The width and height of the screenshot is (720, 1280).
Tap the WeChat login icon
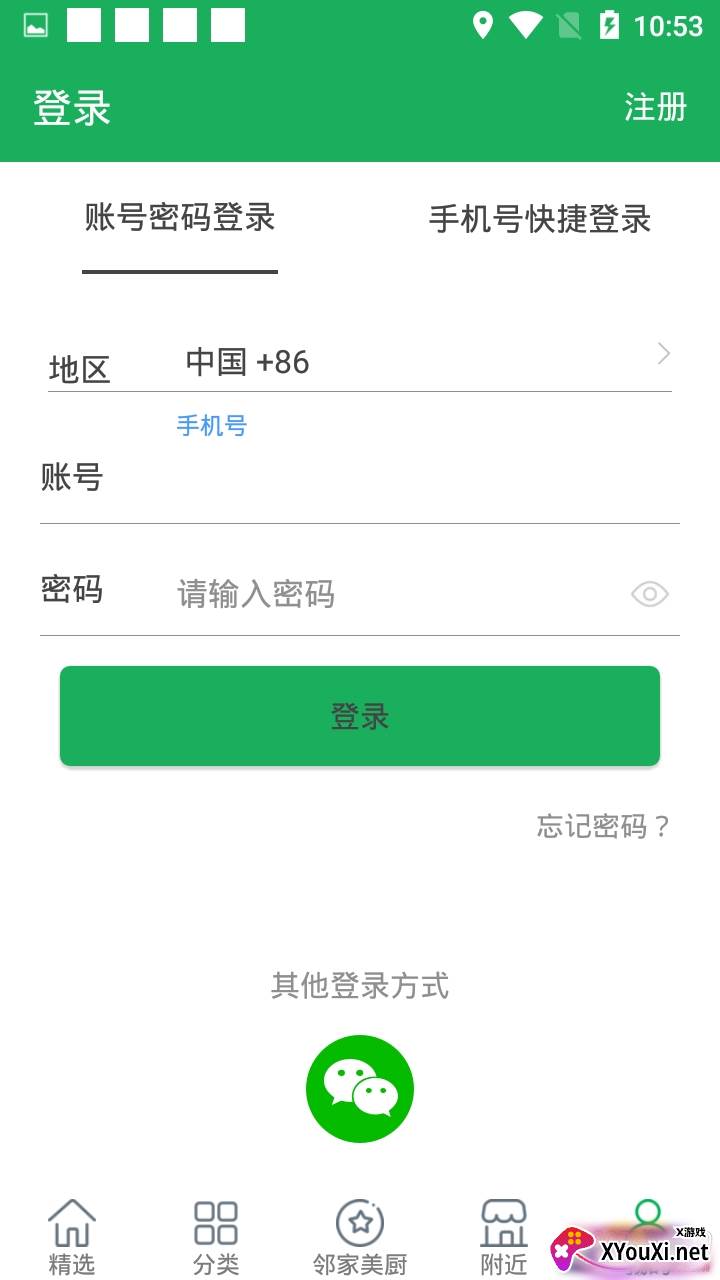[360, 1089]
